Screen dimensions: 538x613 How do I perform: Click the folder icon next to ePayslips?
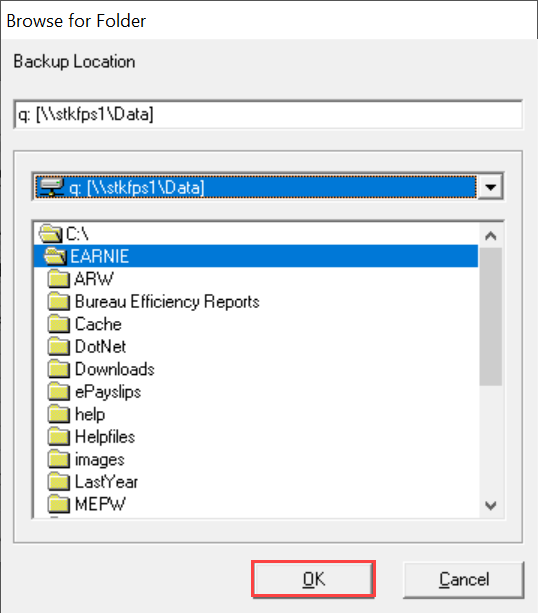point(59,391)
